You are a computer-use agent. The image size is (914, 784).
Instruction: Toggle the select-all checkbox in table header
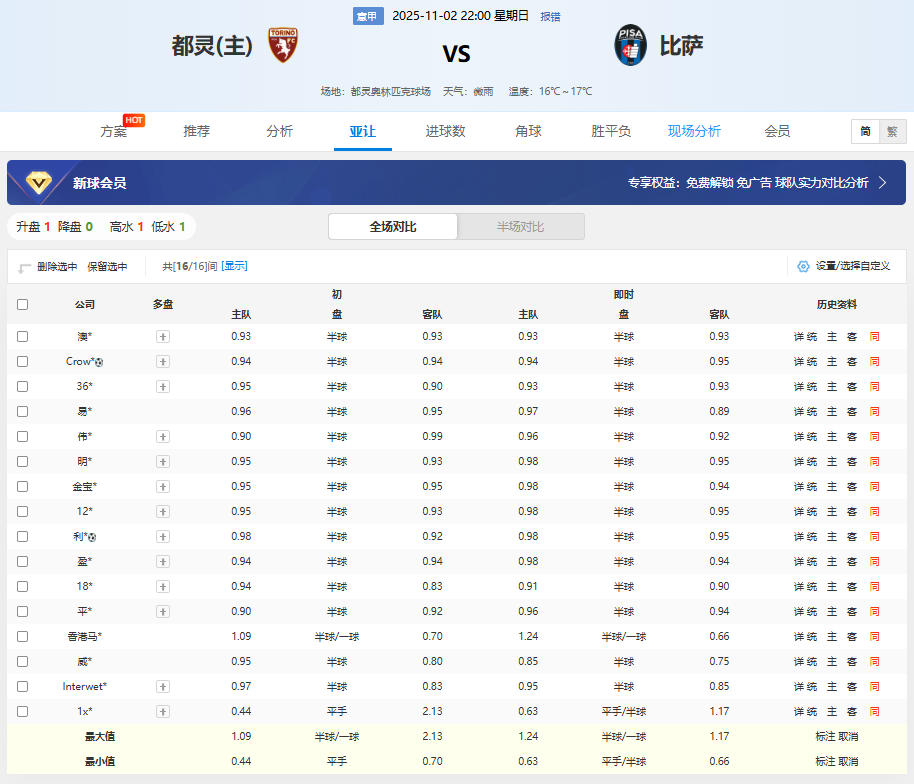(x=22, y=304)
